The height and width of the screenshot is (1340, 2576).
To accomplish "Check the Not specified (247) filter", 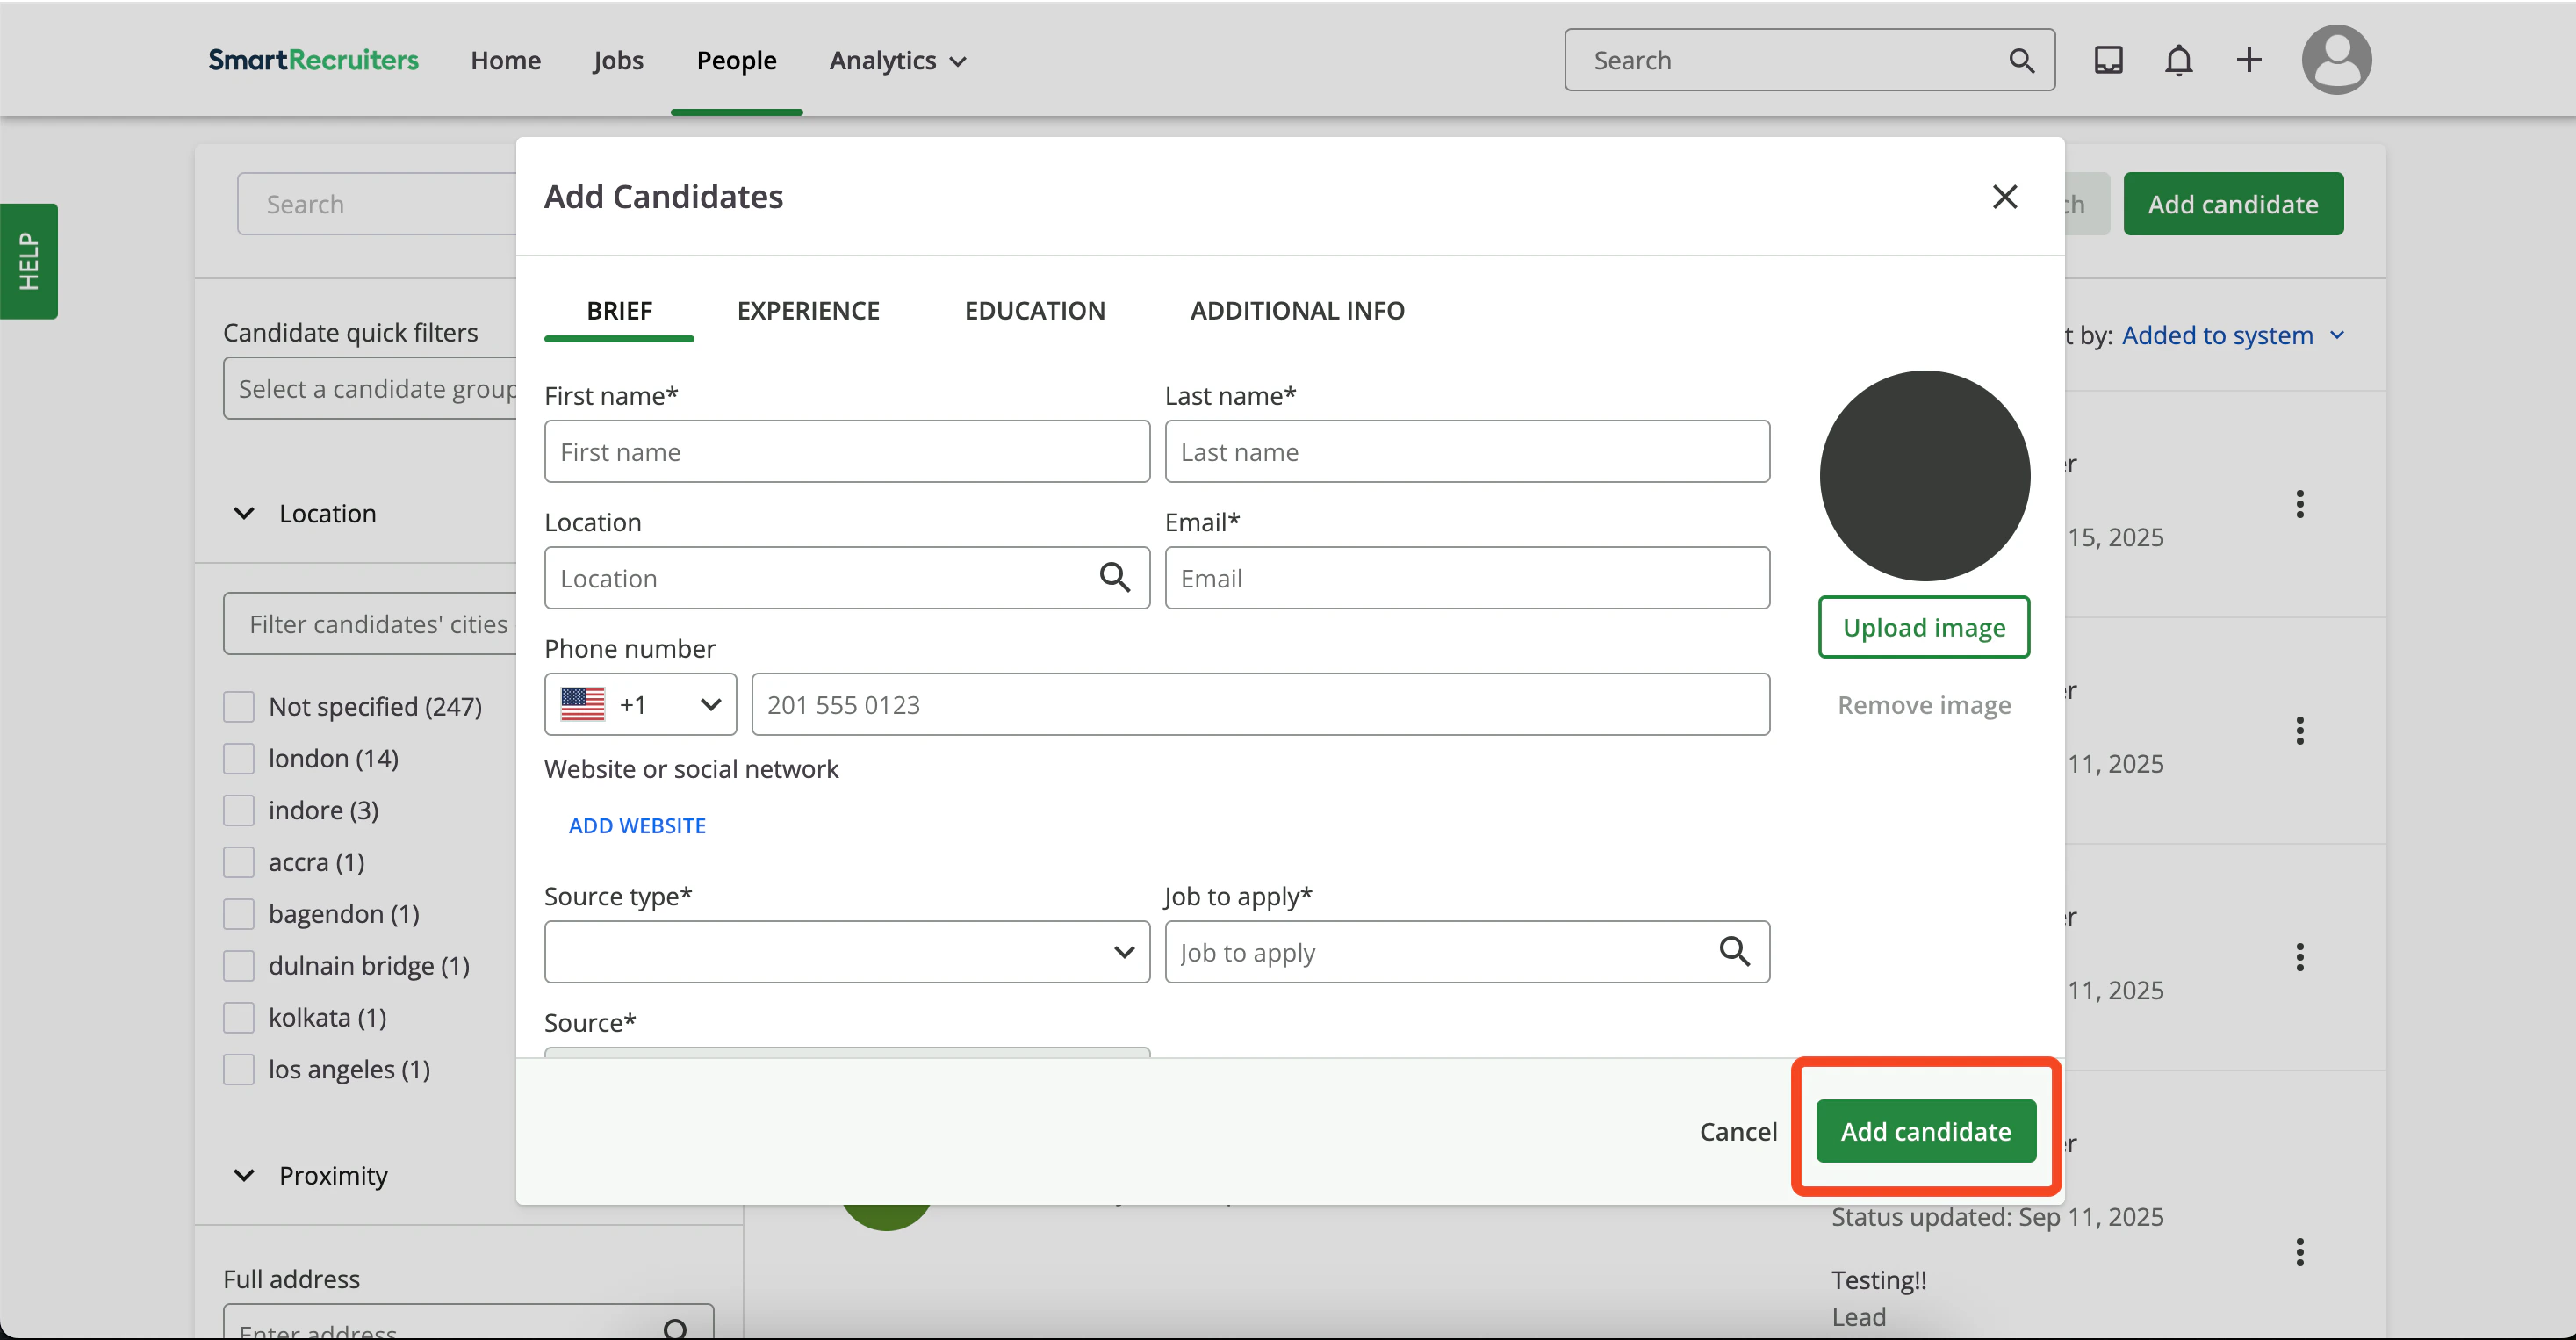I will click(x=239, y=707).
